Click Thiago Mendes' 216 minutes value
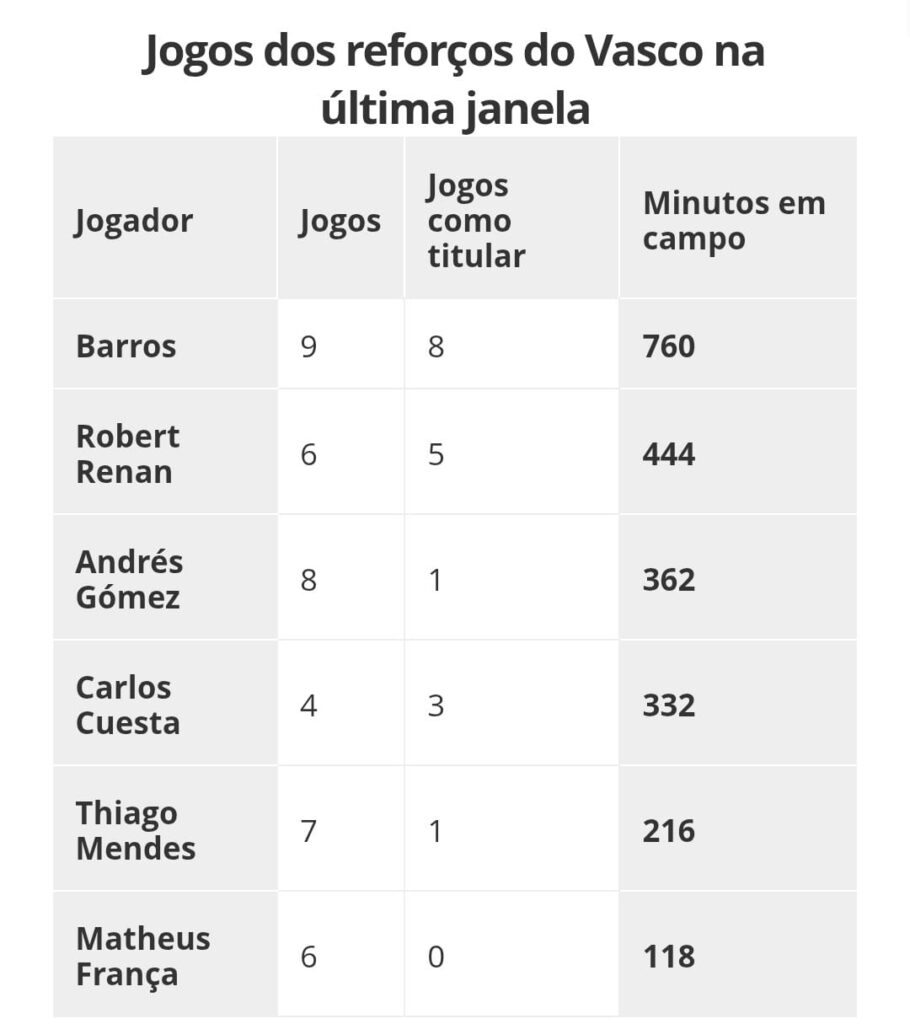Screen dimensions: 910x1024 pyautogui.click(x=669, y=831)
